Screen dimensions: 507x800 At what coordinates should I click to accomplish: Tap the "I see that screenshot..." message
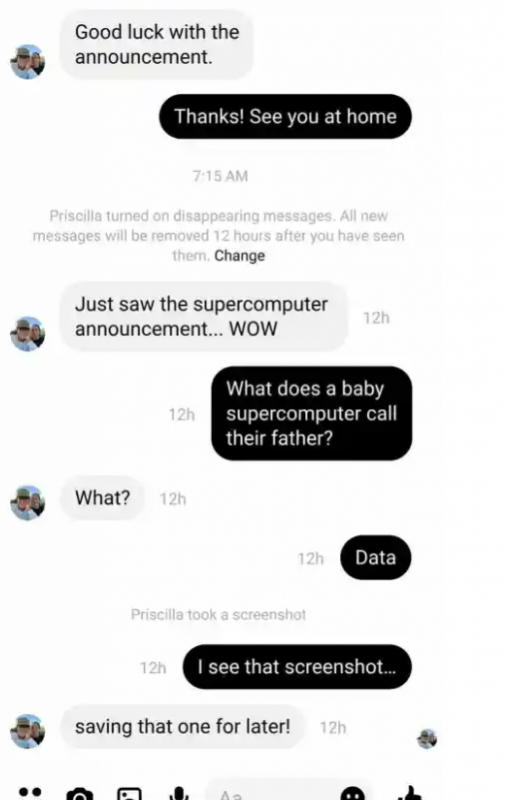pyautogui.click(x=297, y=667)
